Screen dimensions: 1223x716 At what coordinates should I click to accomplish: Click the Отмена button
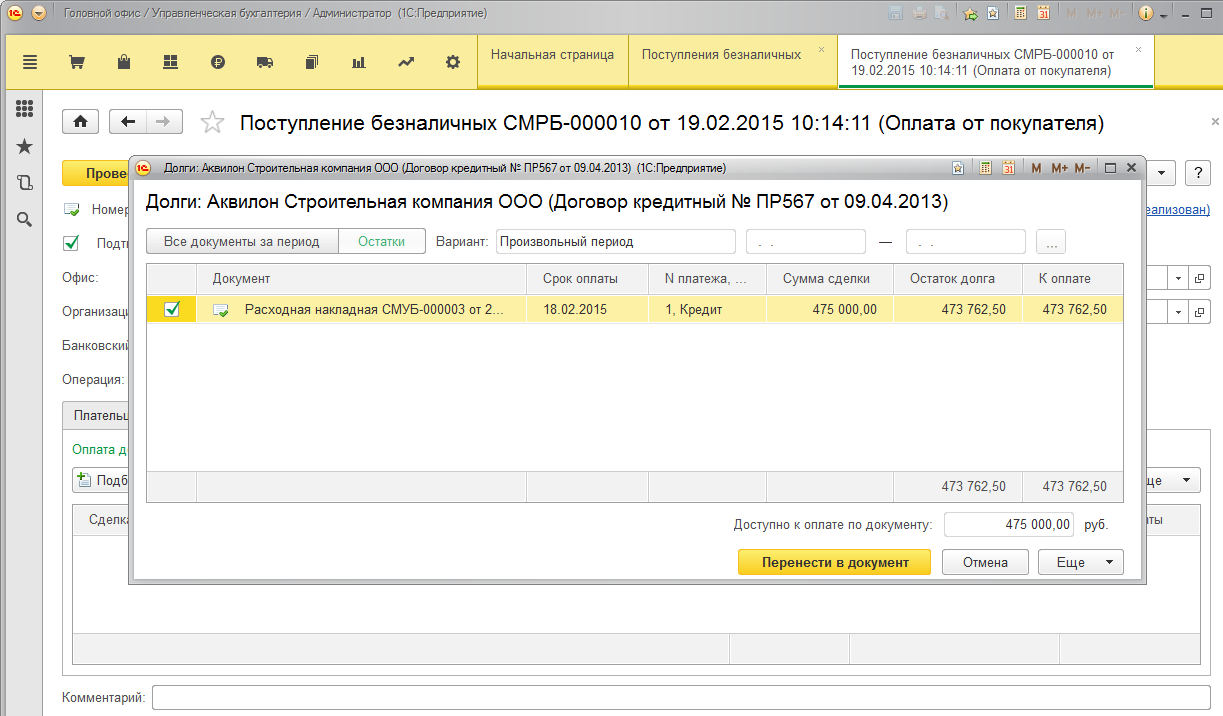click(x=985, y=562)
